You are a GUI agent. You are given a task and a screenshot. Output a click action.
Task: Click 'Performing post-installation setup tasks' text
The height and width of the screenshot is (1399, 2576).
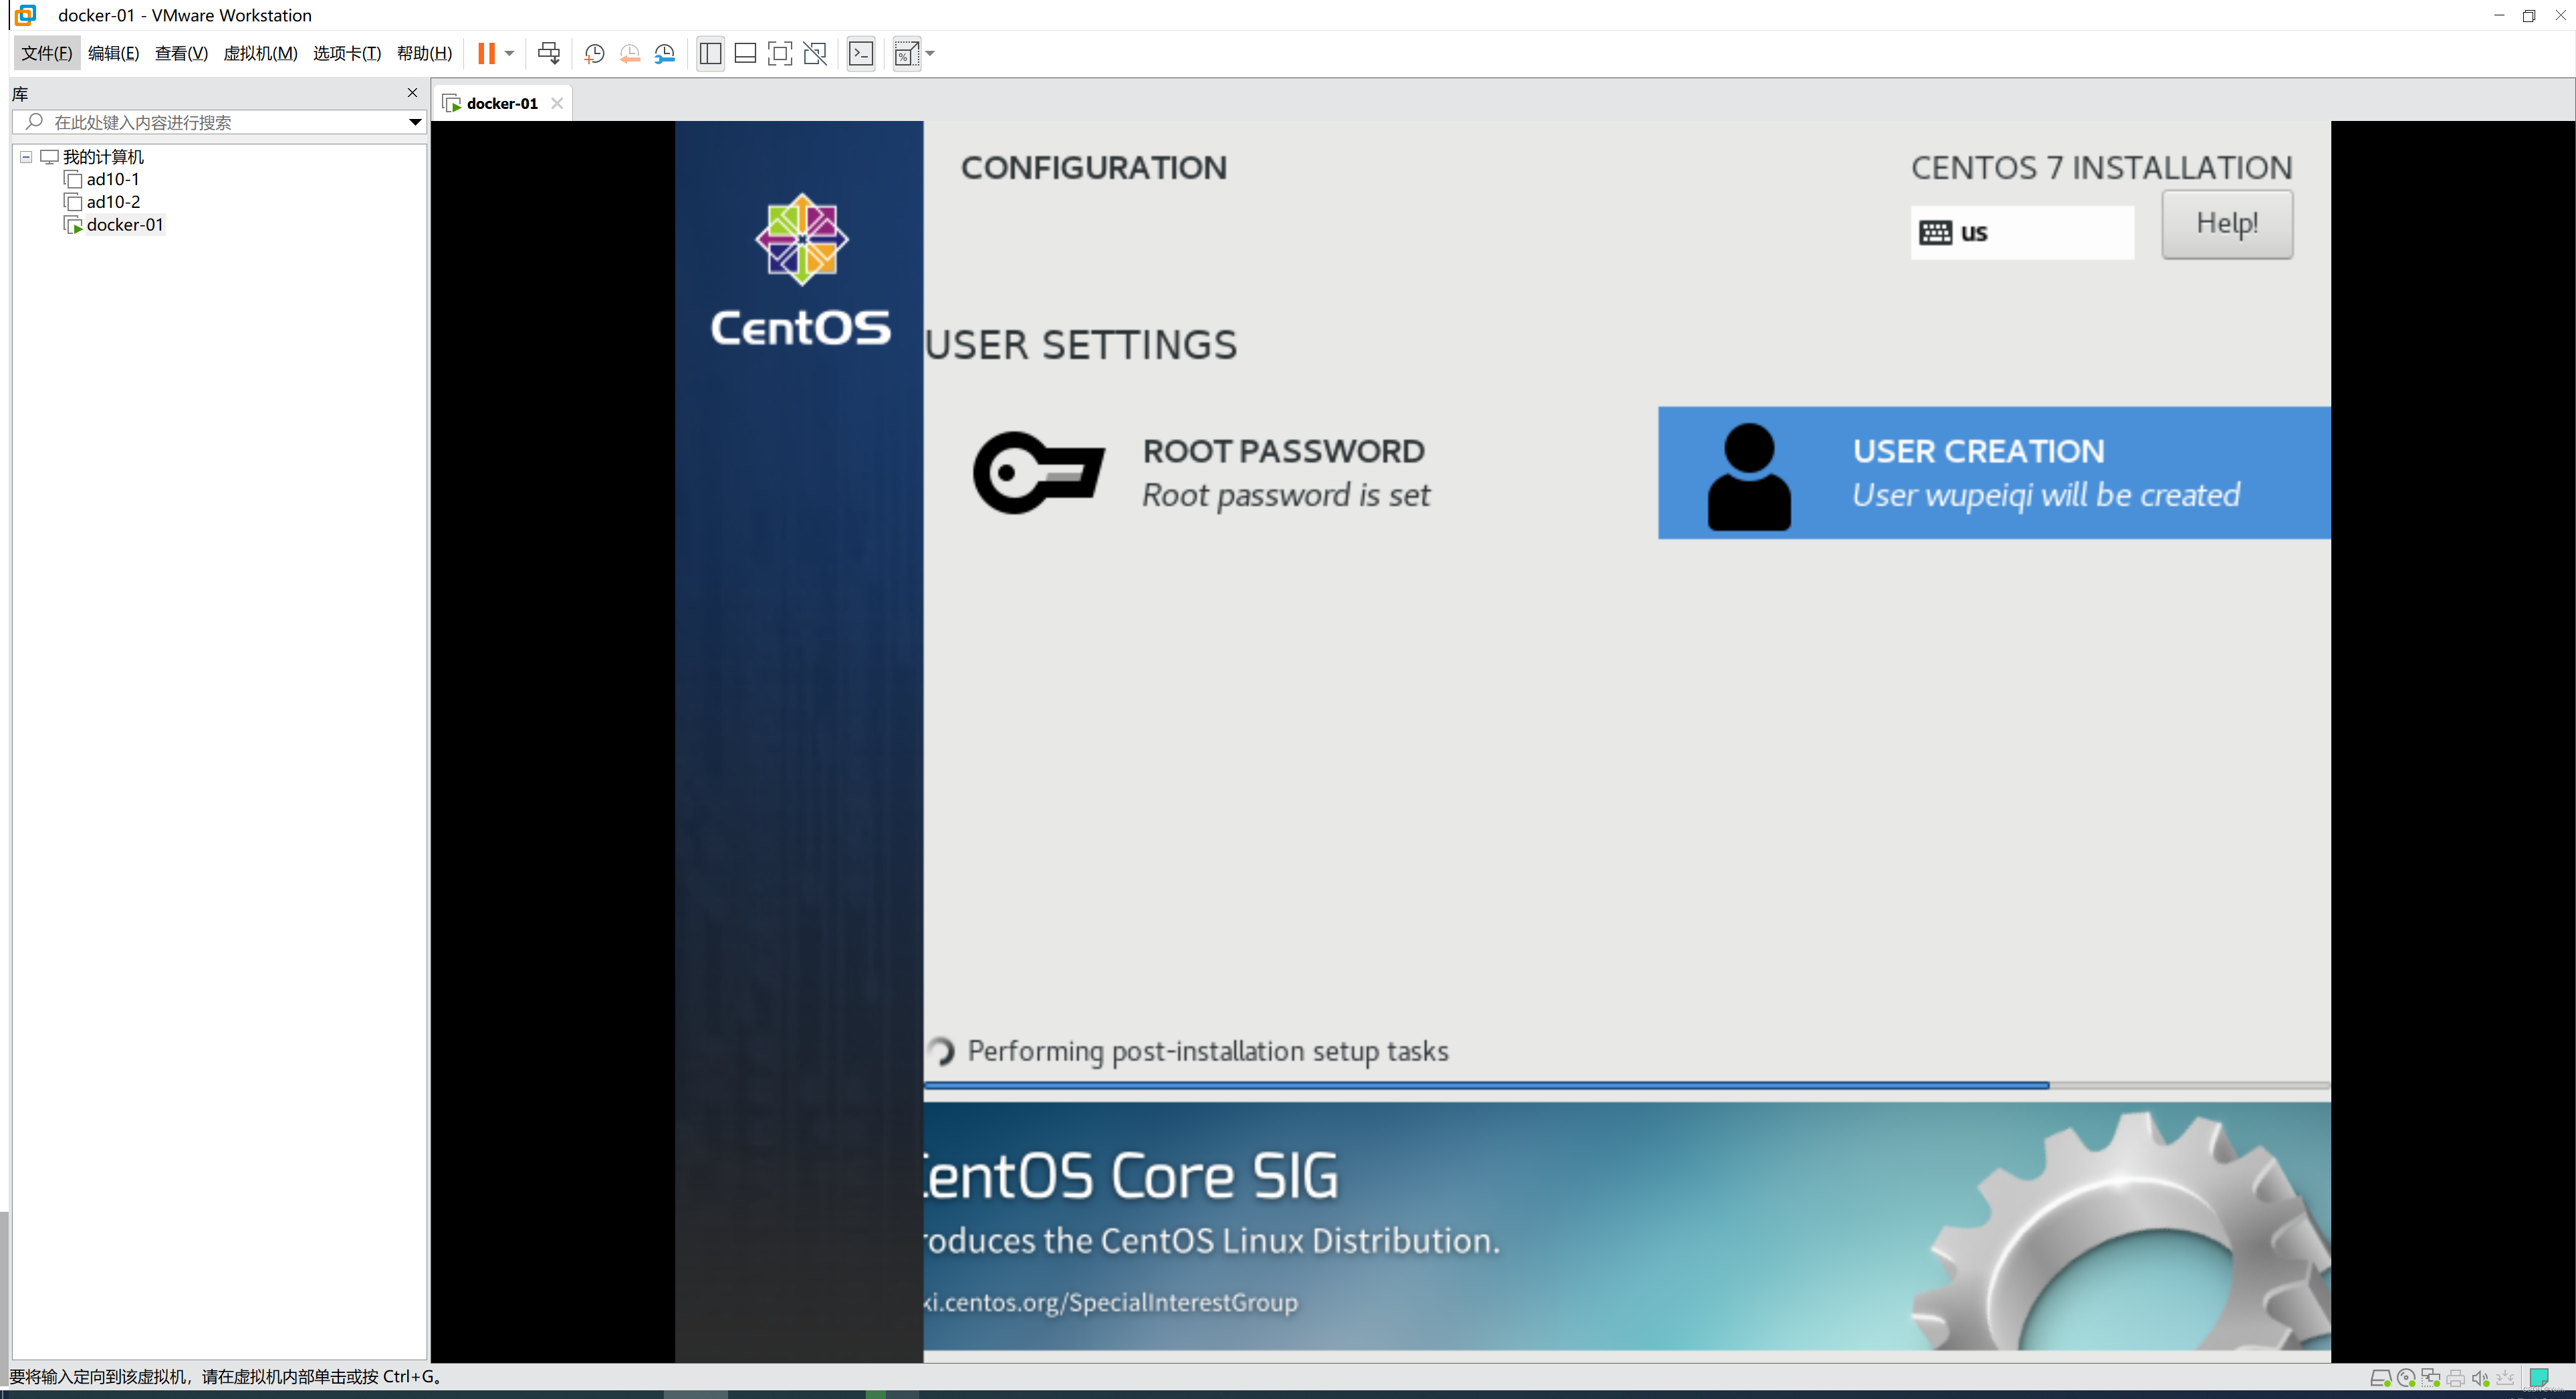coord(1208,1051)
